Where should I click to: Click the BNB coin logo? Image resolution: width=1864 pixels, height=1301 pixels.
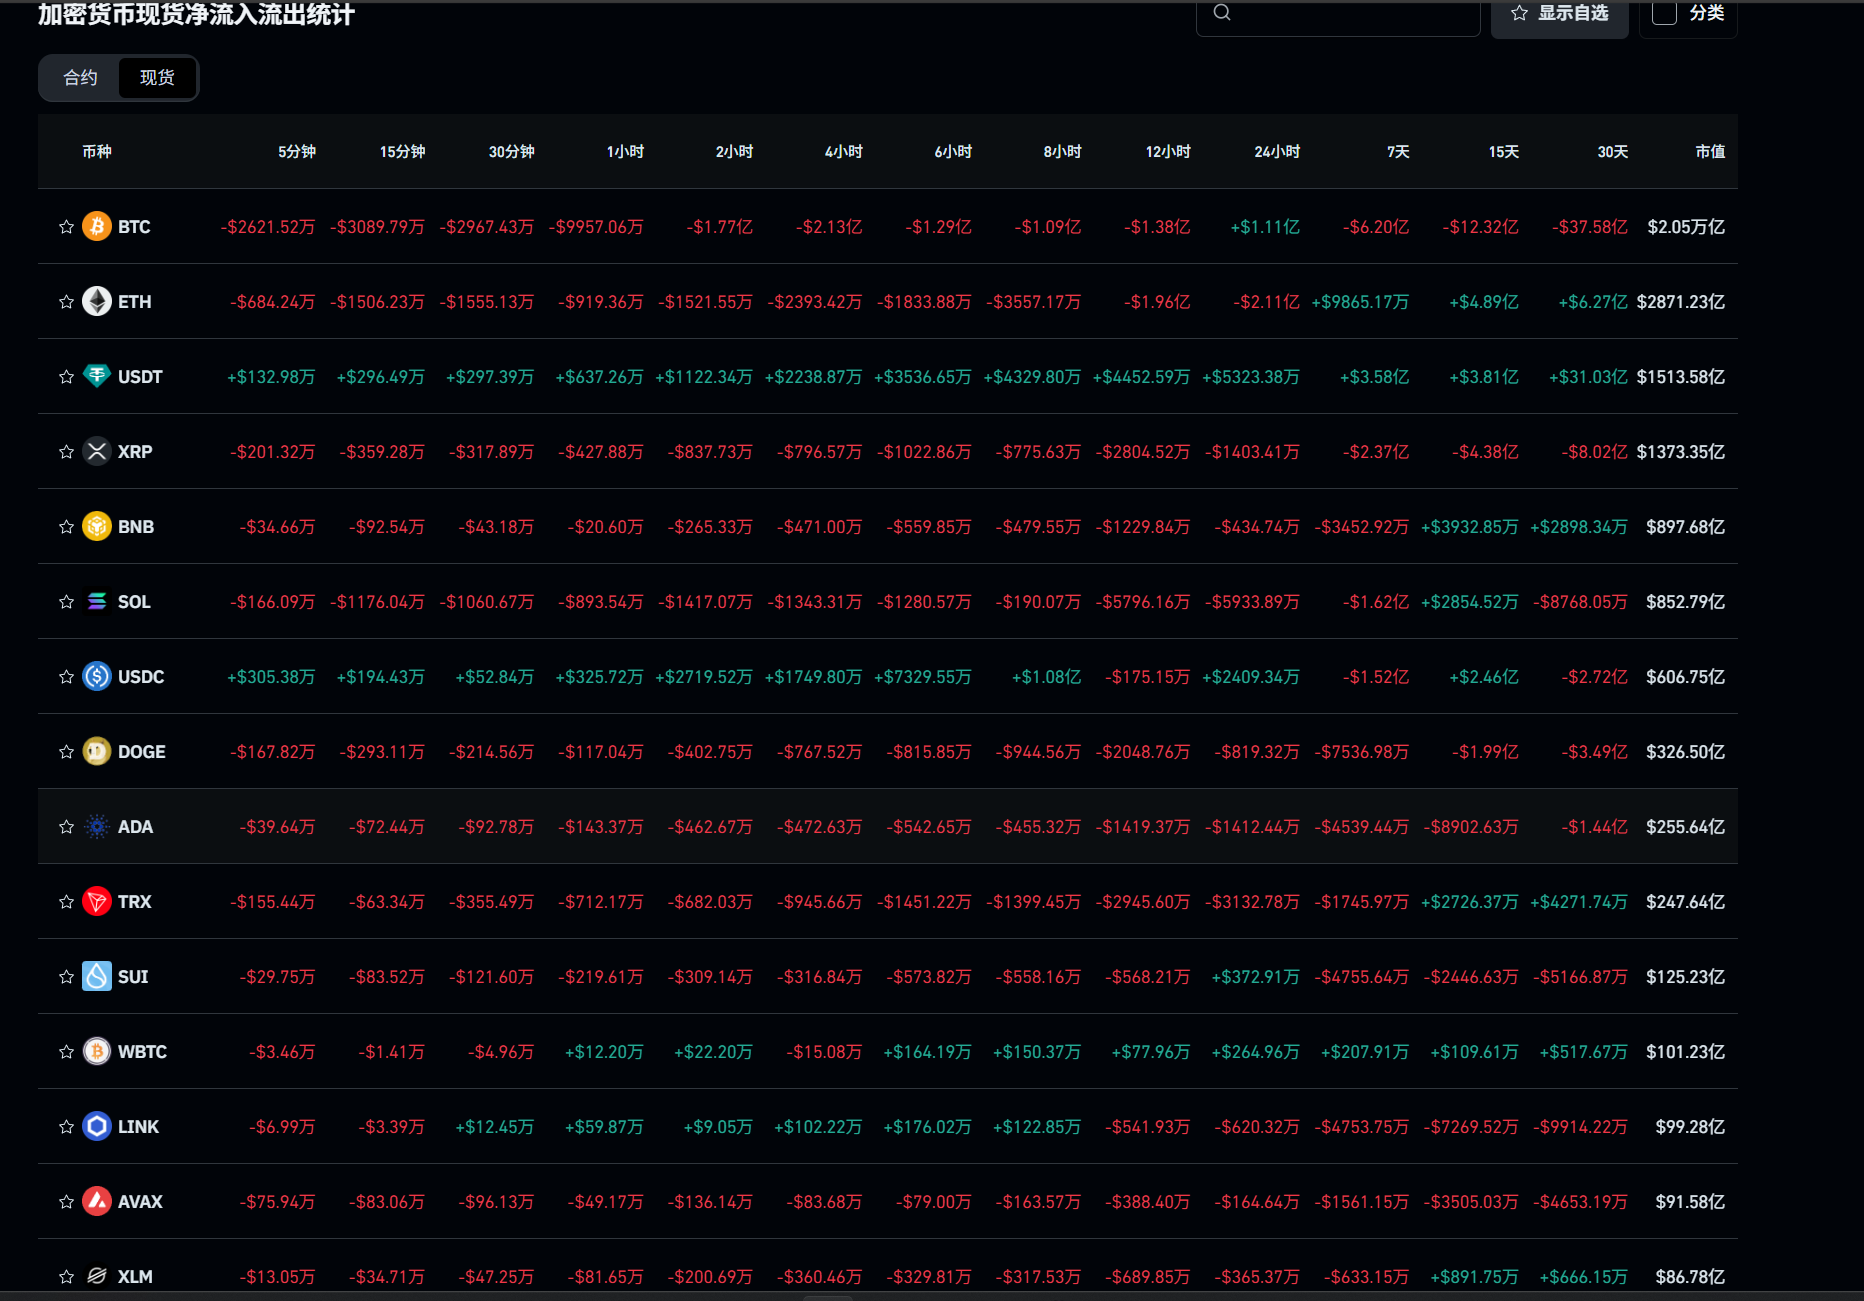(x=97, y=527)
